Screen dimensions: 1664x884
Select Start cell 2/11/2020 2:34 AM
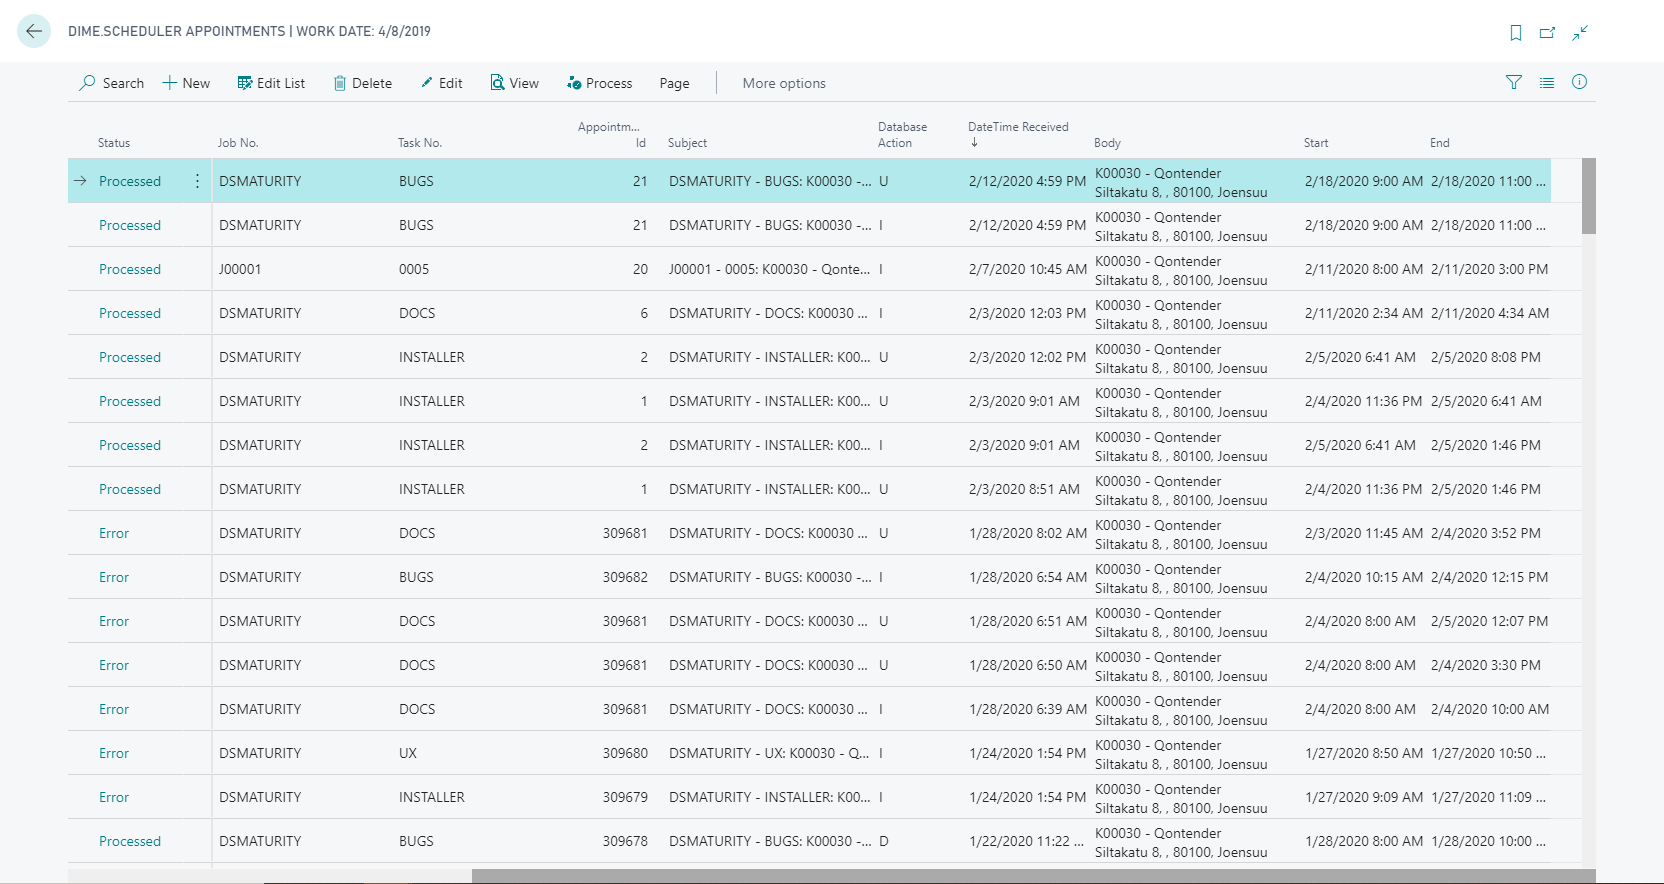click(1363, 313)
